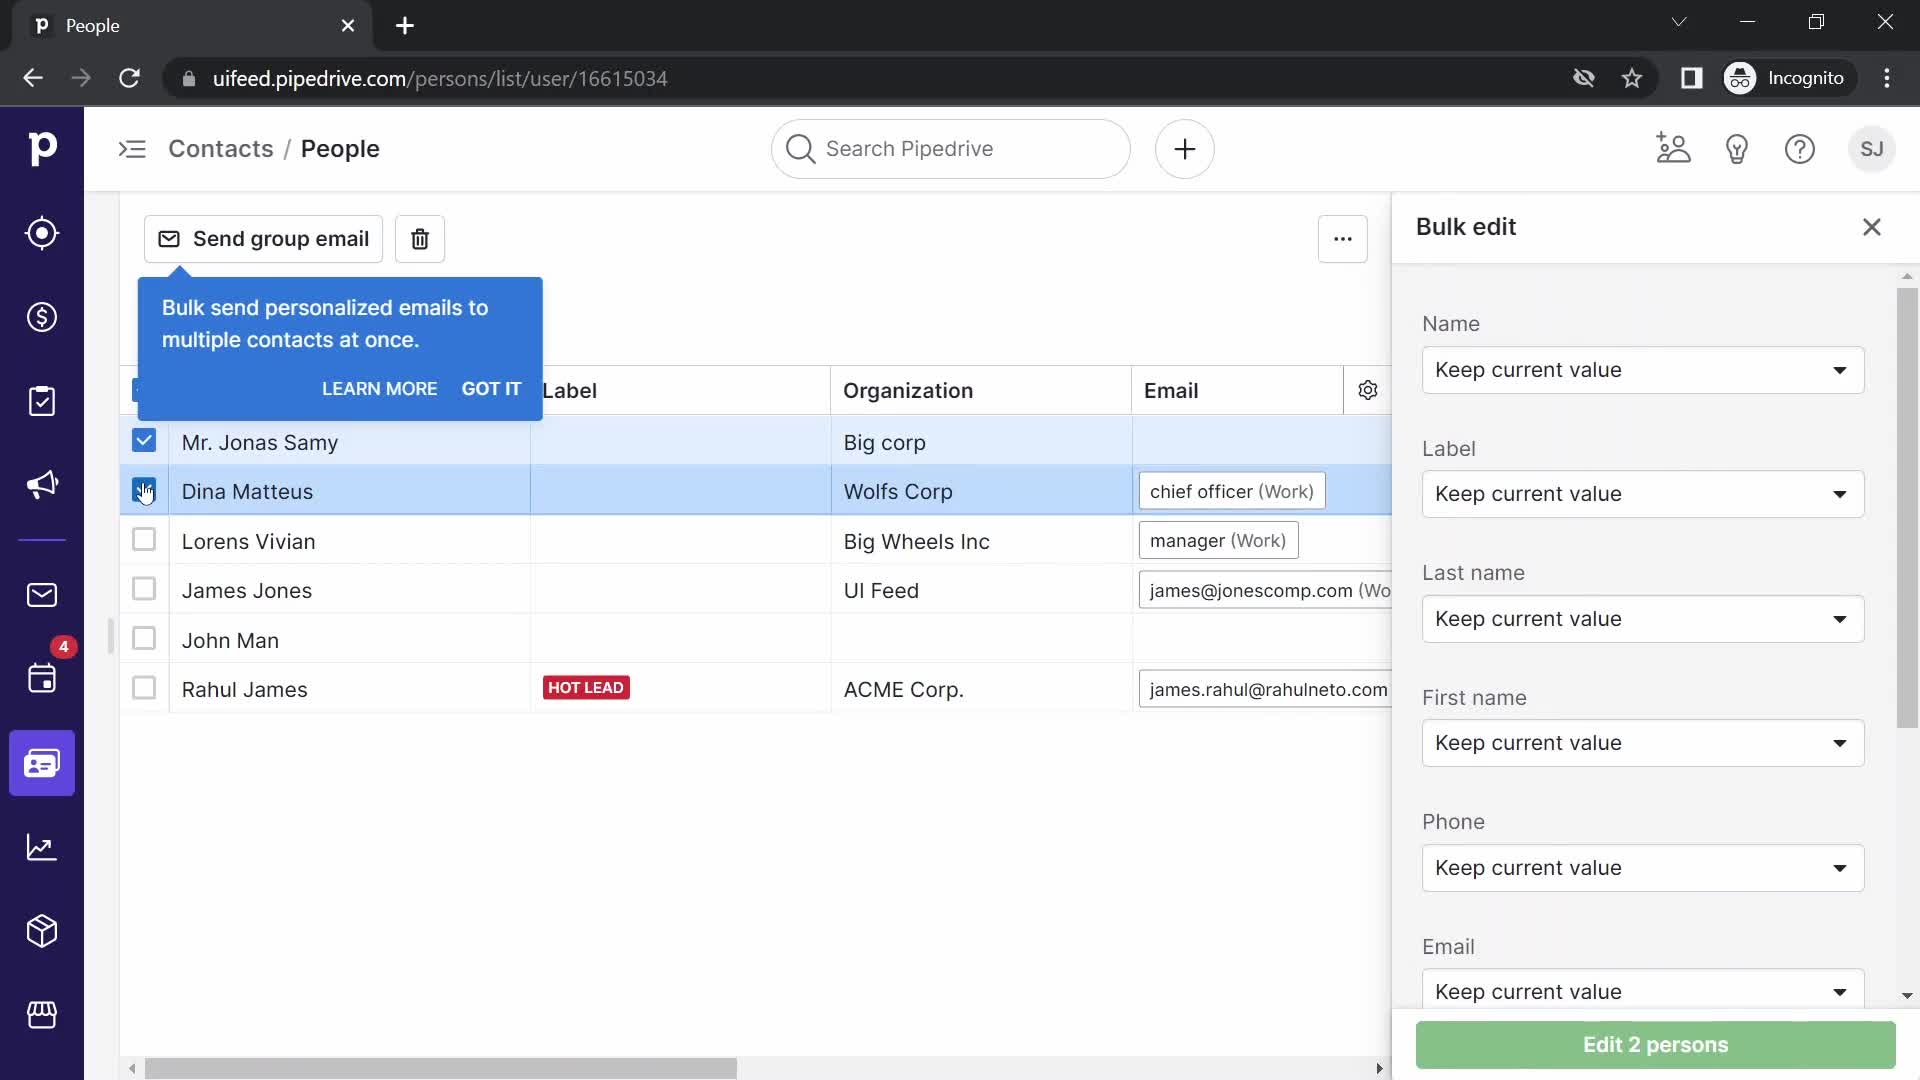This screenshot has width=1920, height=1080.
Task: Enable checkbox for Lorens Vivian
Action: [x=144, y=539]
